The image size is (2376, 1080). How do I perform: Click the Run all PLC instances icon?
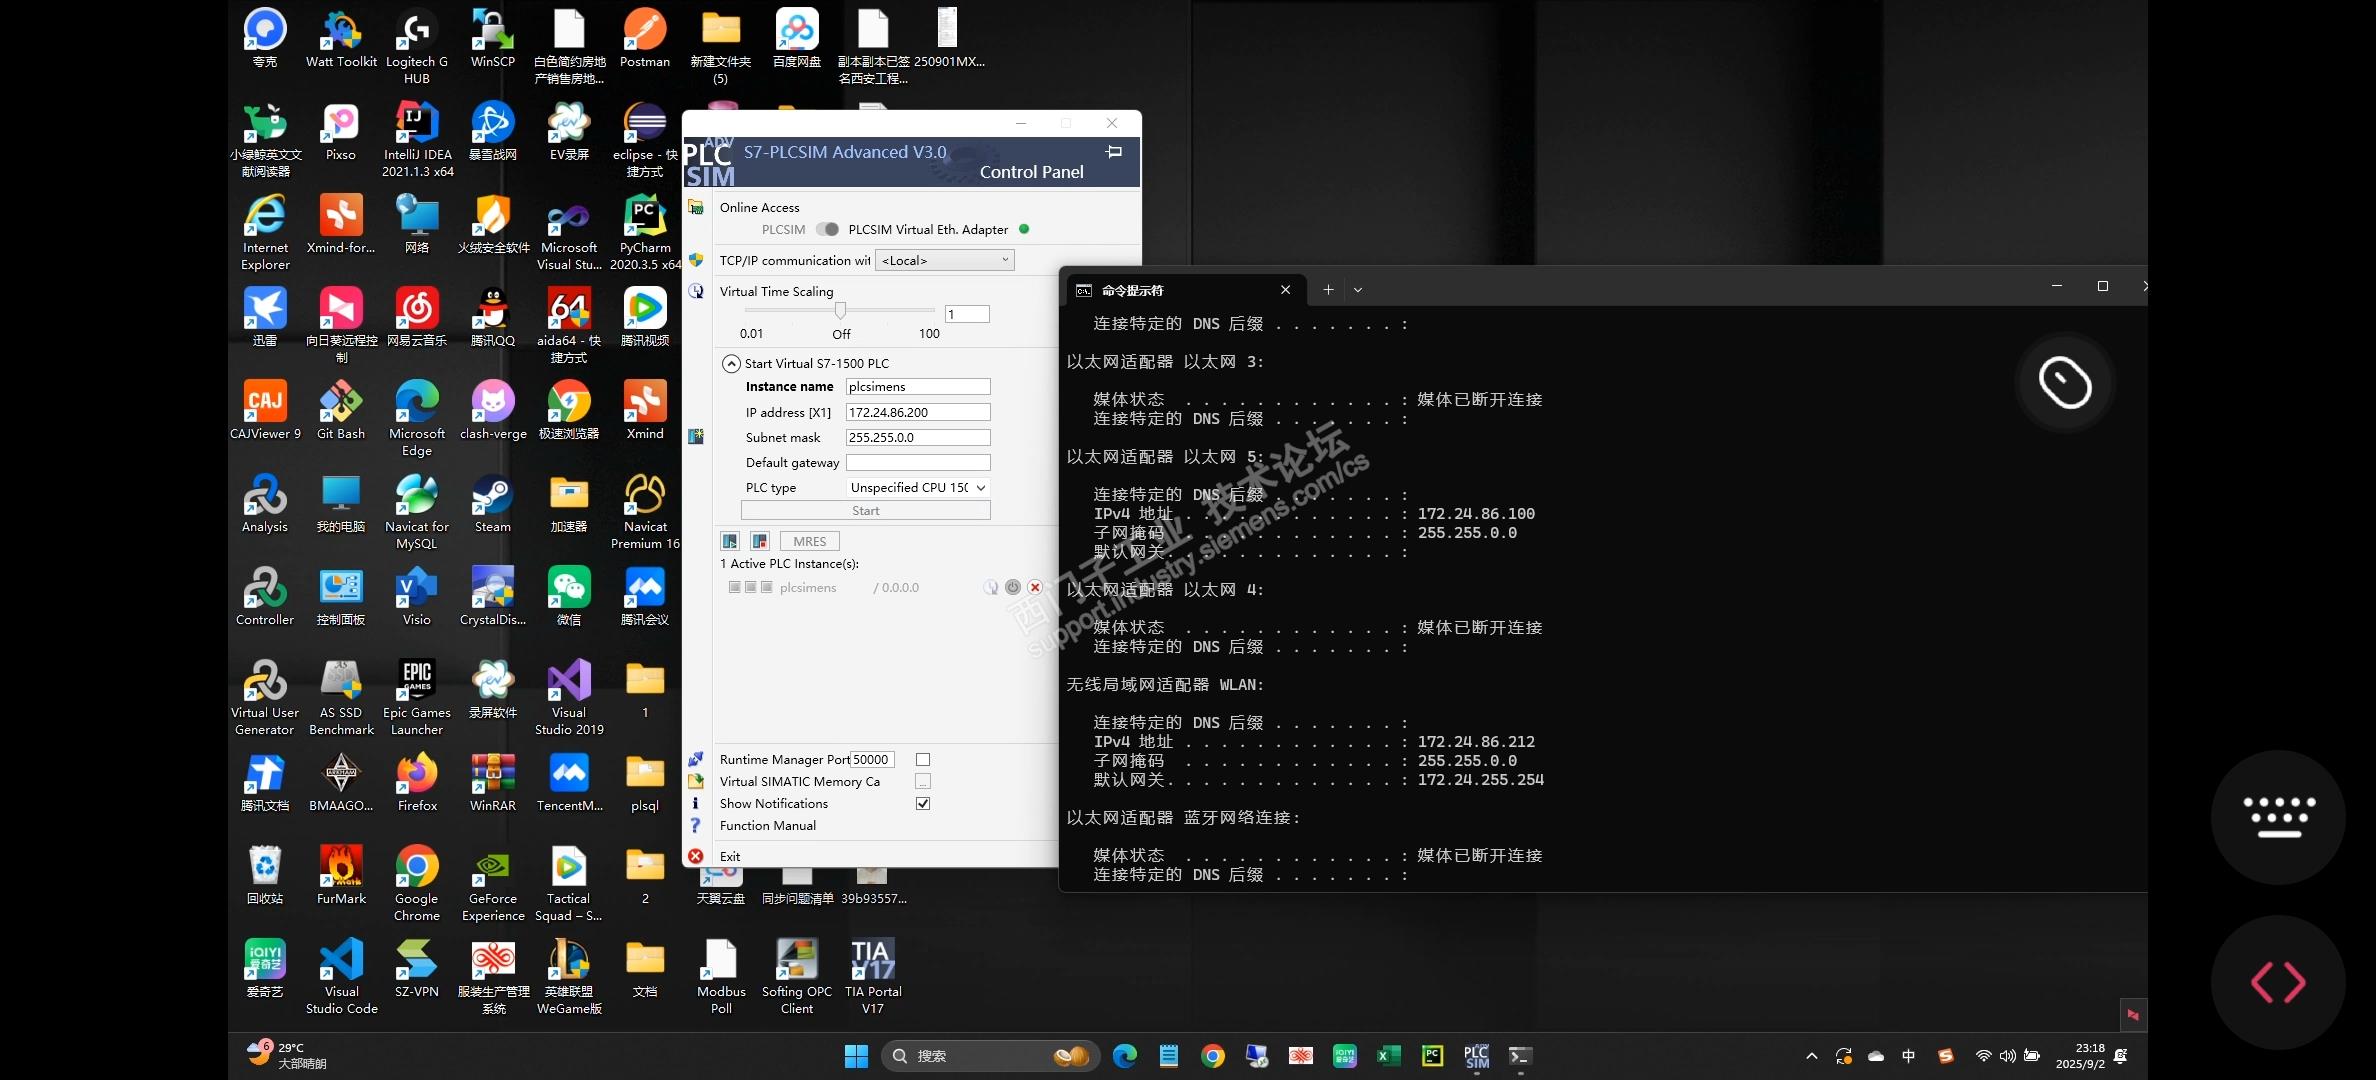[730, 541]
